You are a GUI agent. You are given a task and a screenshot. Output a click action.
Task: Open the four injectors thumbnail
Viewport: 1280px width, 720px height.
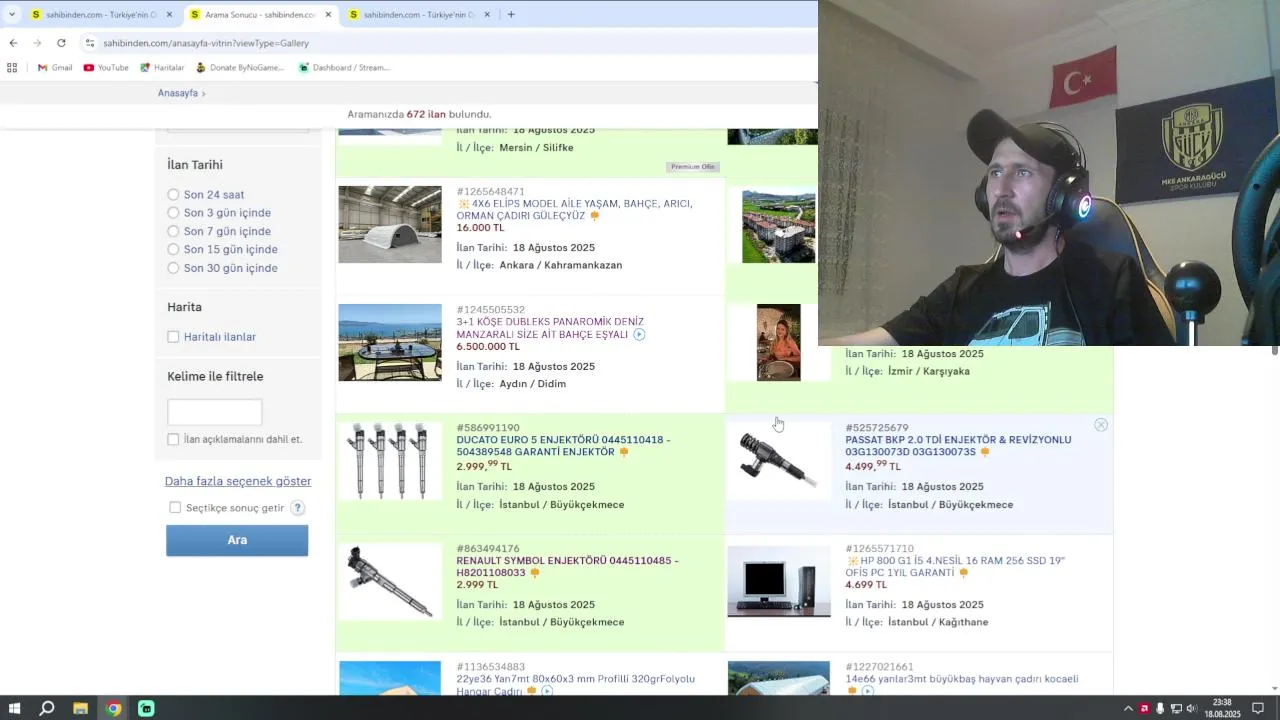click(390, 461)
